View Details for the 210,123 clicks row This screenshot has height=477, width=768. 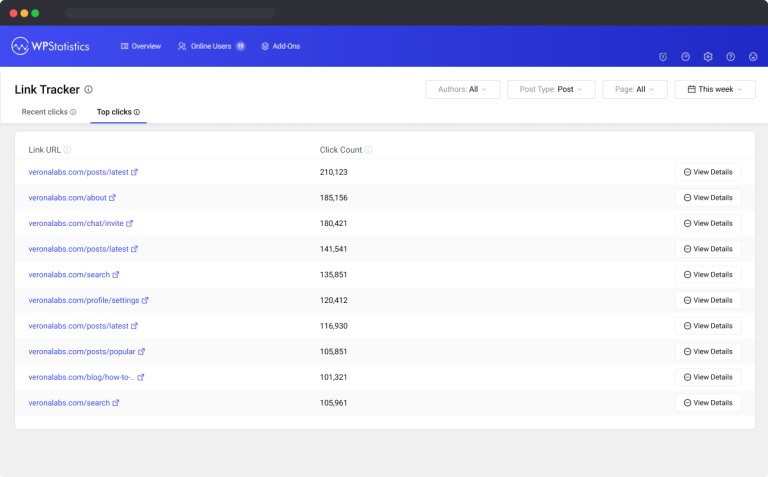click(x=708, y=172)
